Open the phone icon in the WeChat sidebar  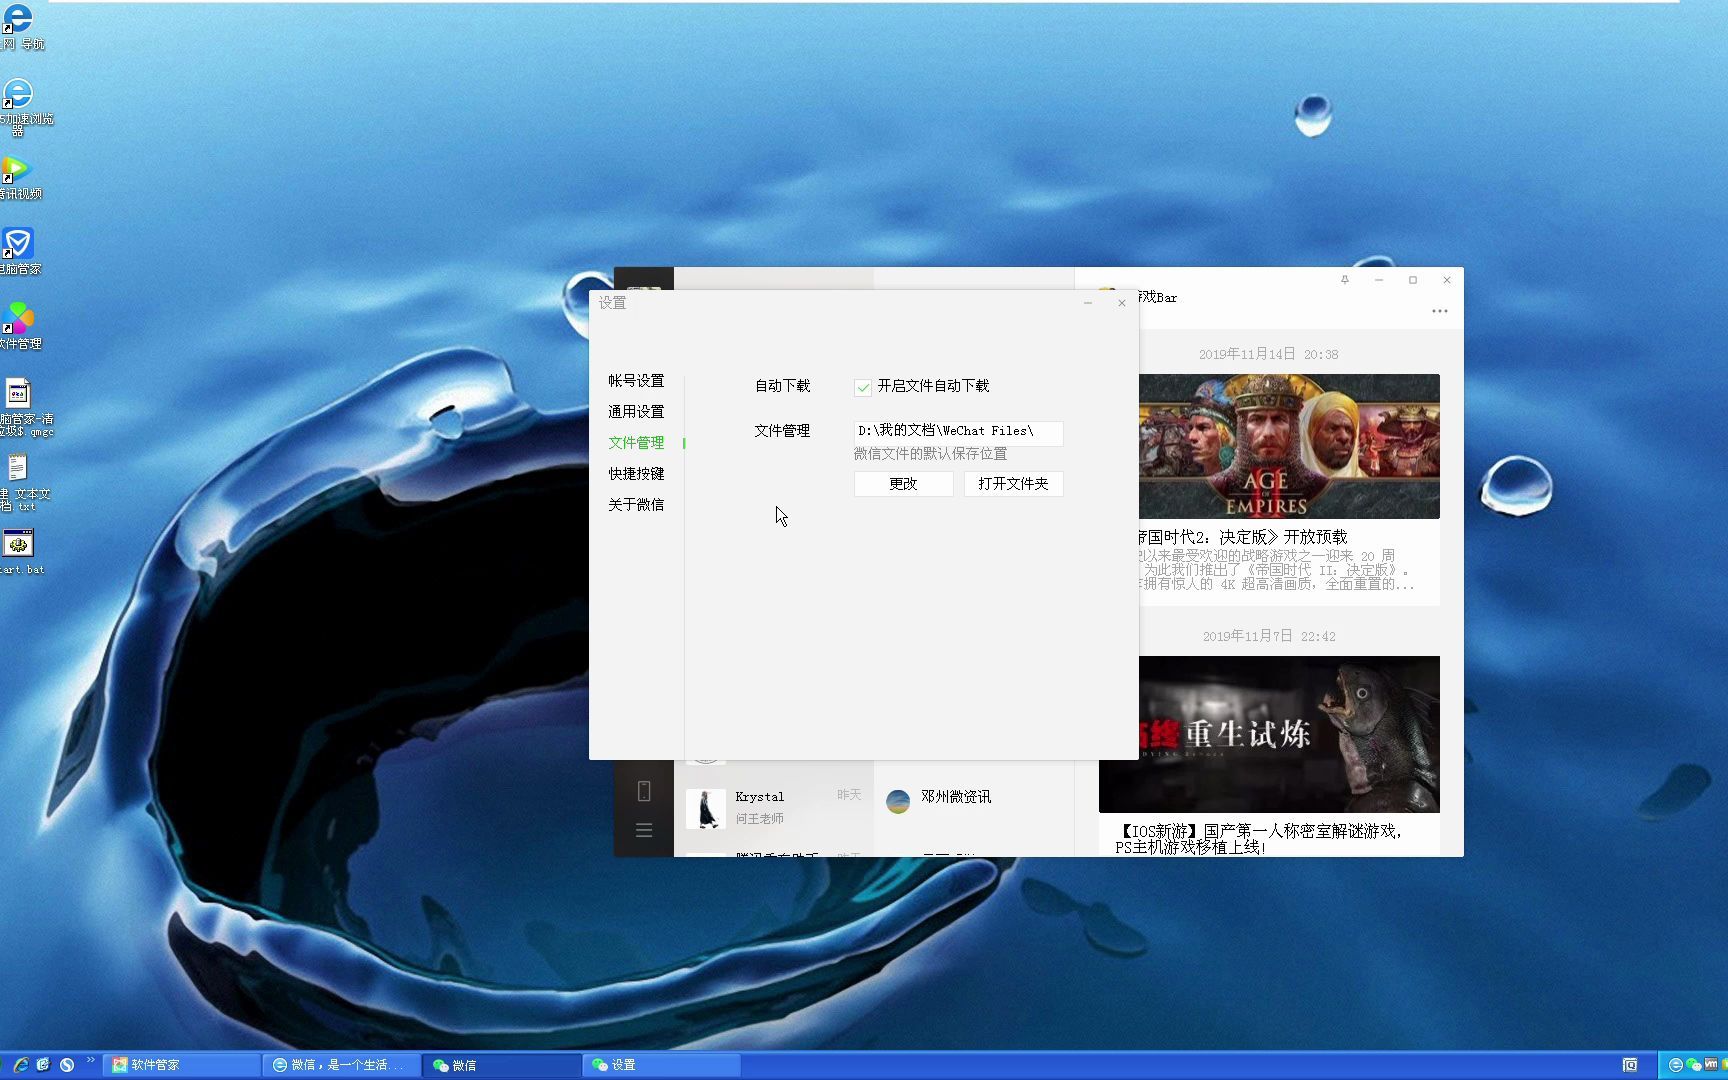click(644, 791)
